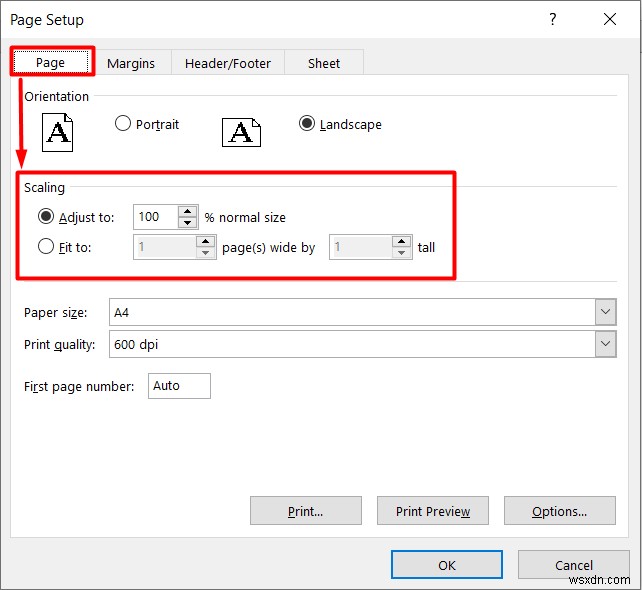Screen dimensions: 642x590
Task: Open the Header/Footer tab
Action: coord(228,63)
